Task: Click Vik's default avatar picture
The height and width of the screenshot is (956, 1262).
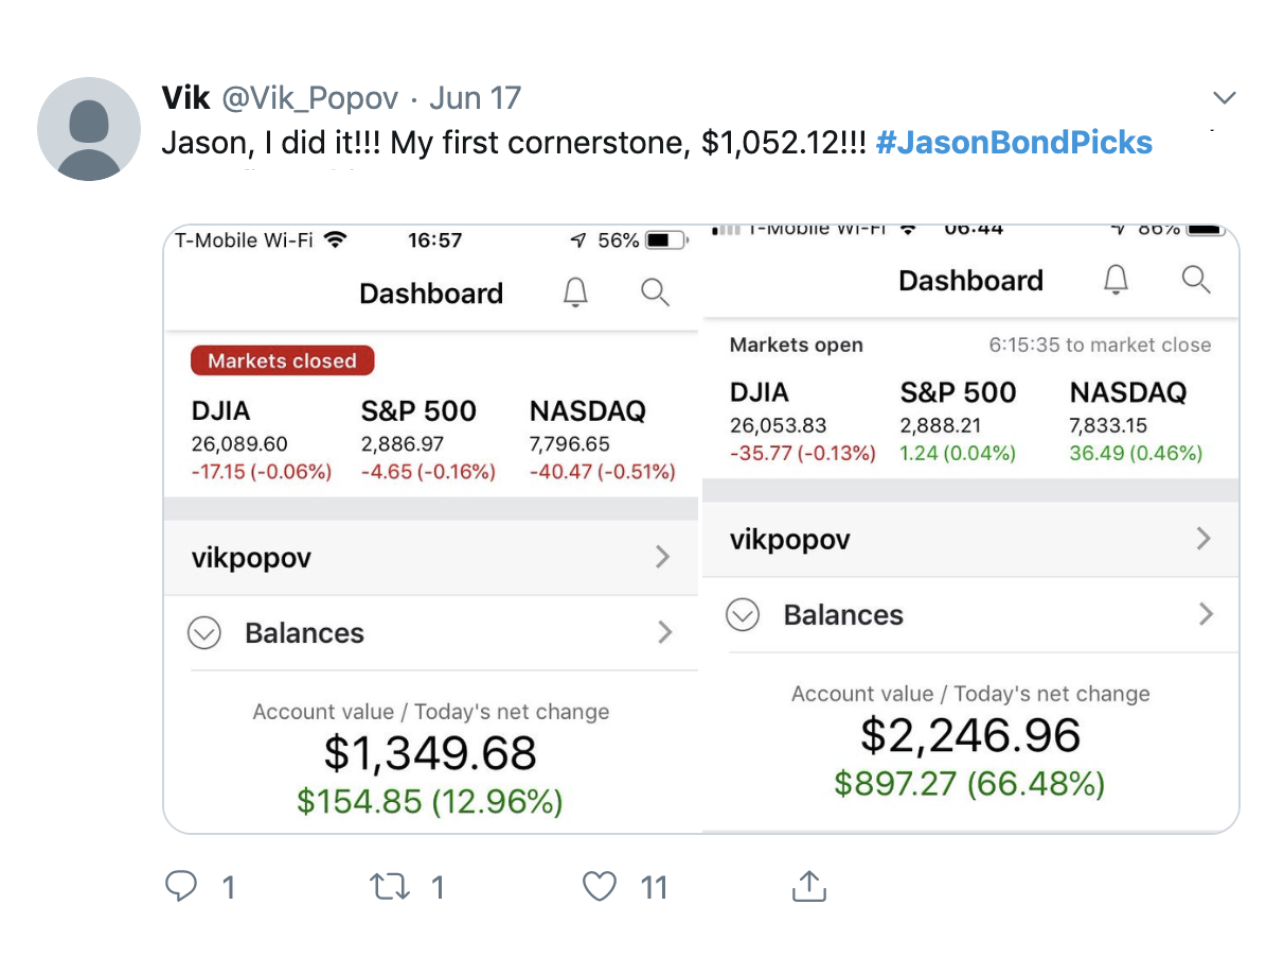Action: 89,129
